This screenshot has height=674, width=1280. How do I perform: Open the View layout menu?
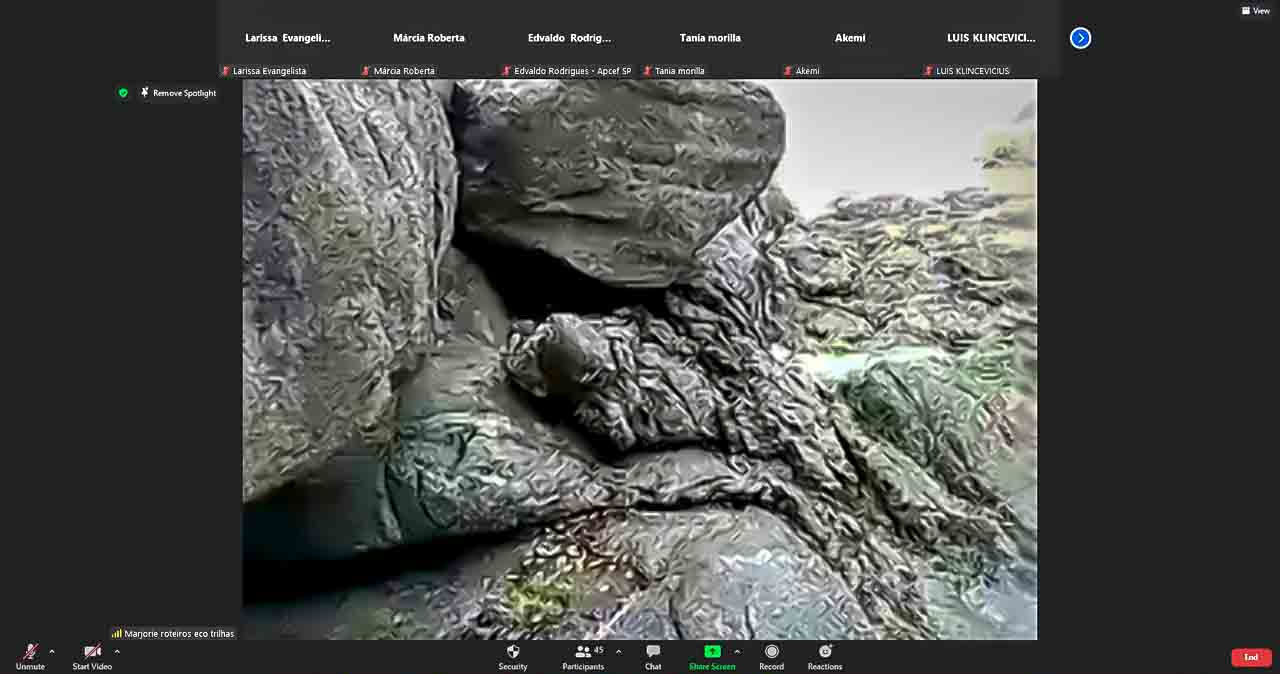pyautogui.click(x=1255, y=11)
